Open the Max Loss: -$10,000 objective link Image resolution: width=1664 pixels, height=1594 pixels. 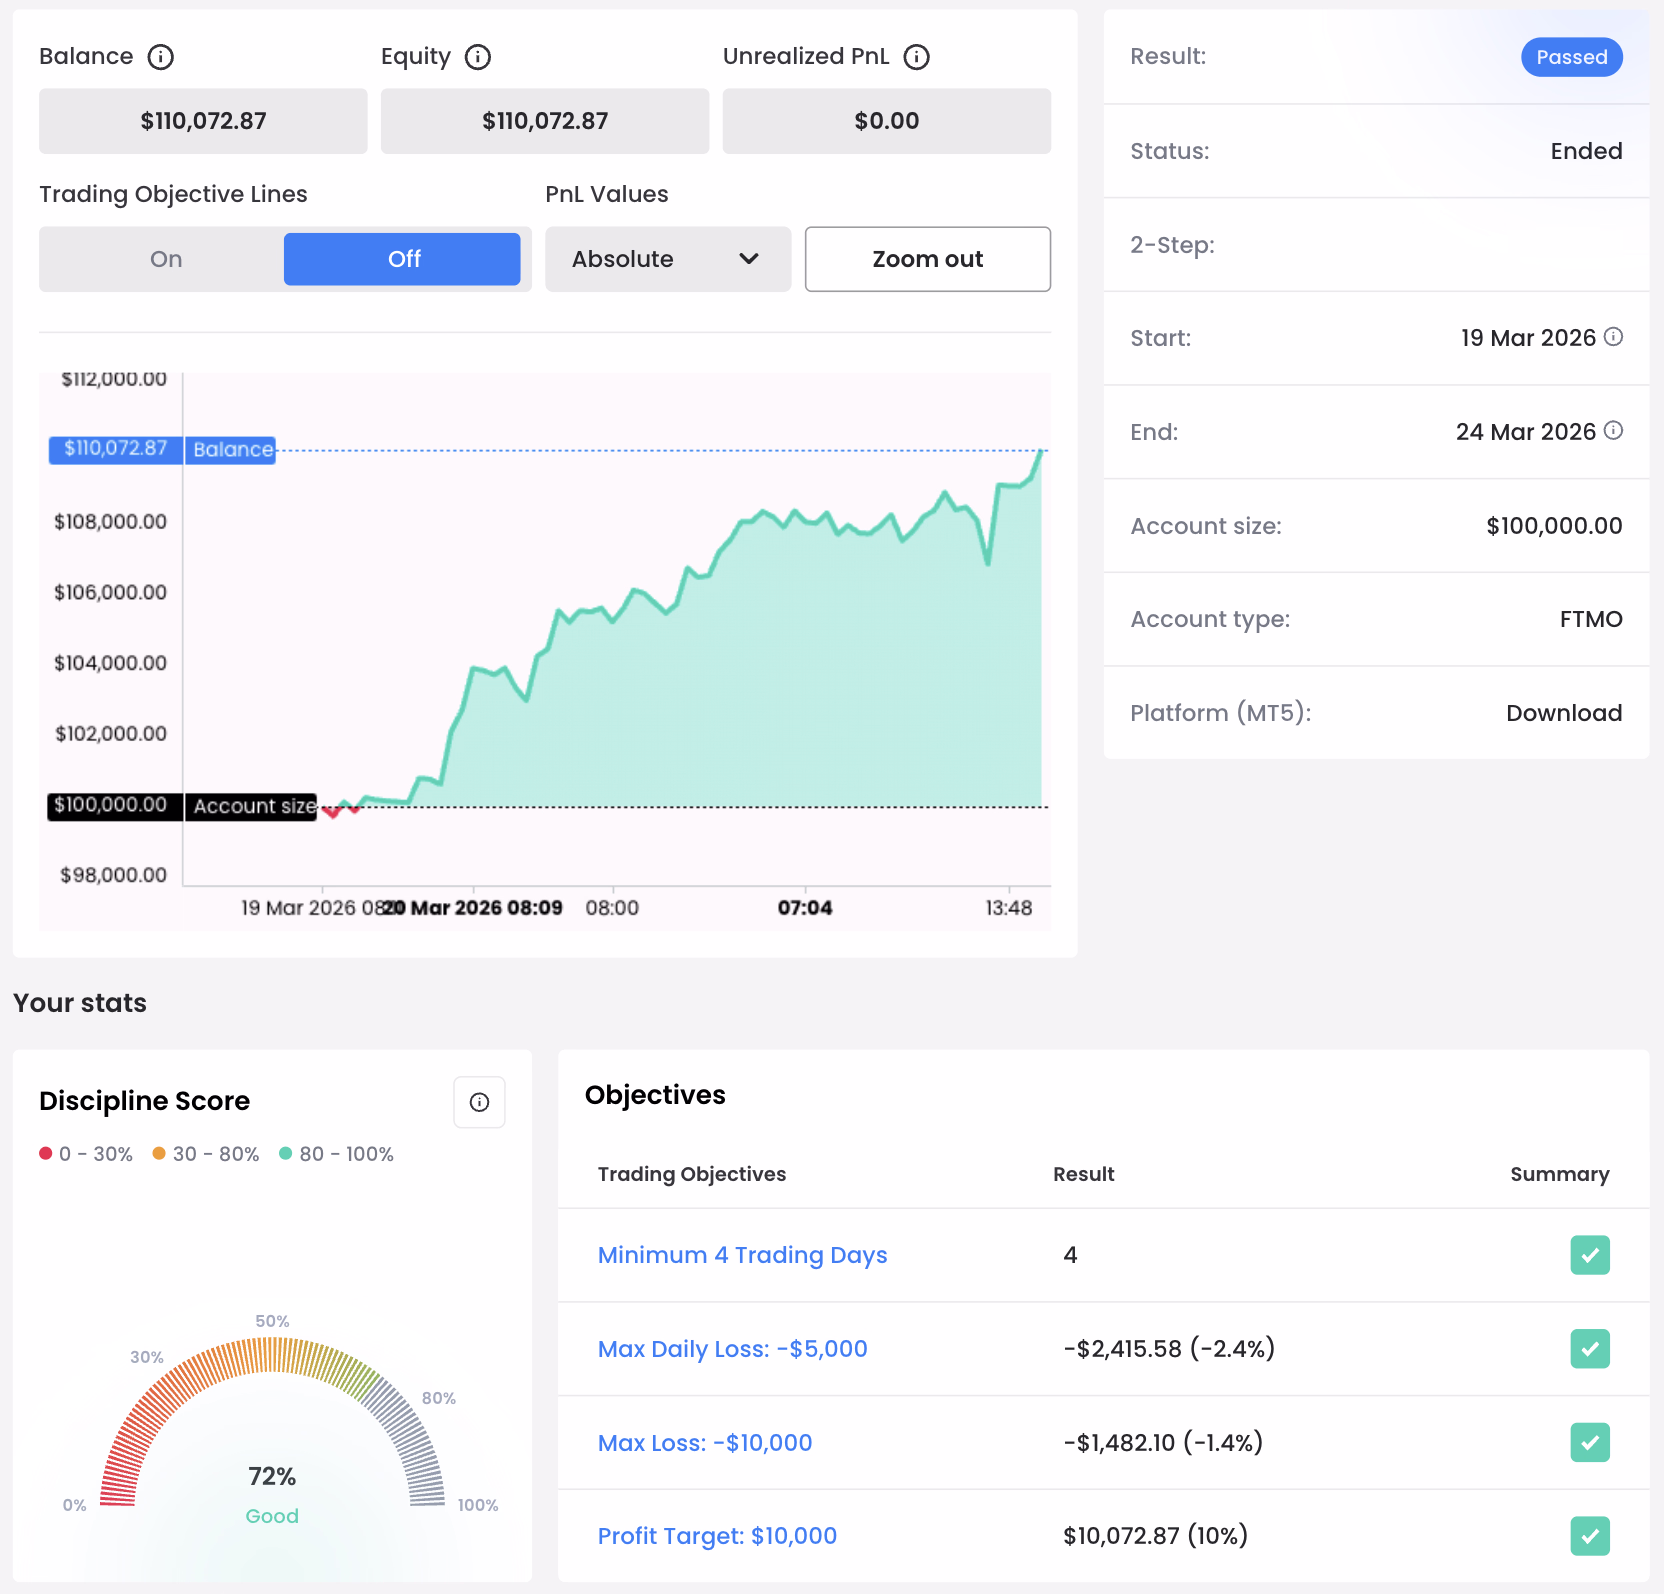[705, 1443]
